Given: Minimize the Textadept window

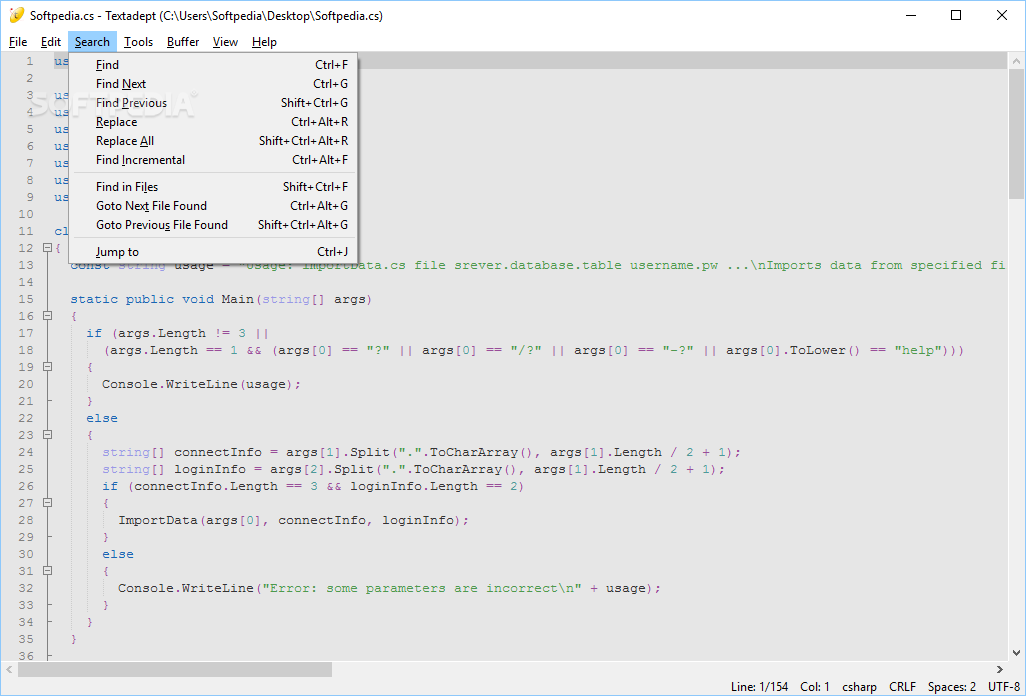Looking at the screenshot, I should (x=910, y=15).
